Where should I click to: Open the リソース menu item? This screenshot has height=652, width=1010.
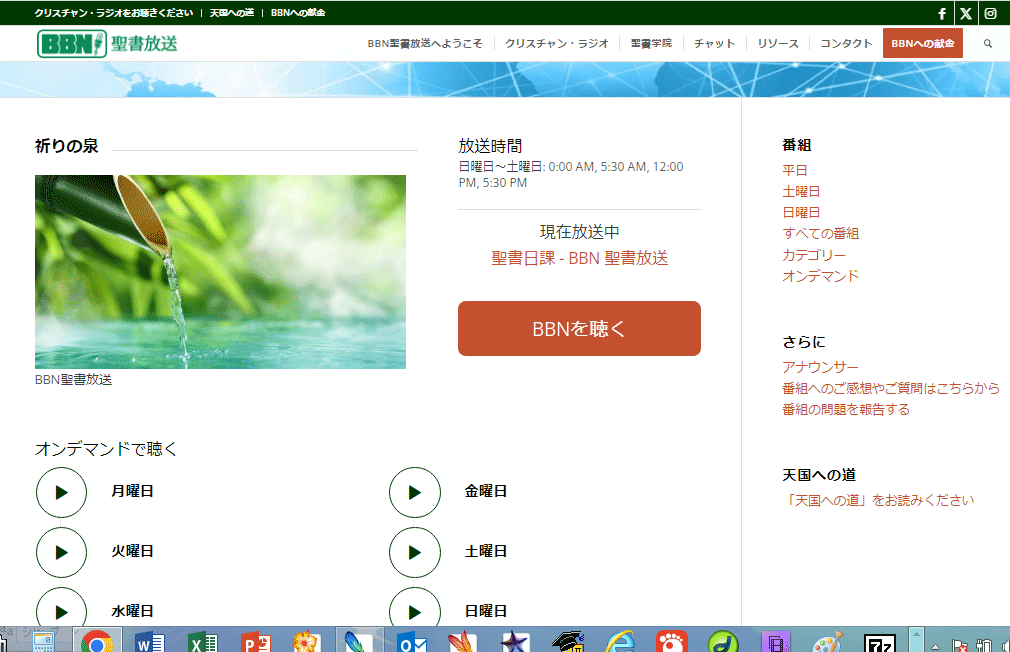point(777,44)
